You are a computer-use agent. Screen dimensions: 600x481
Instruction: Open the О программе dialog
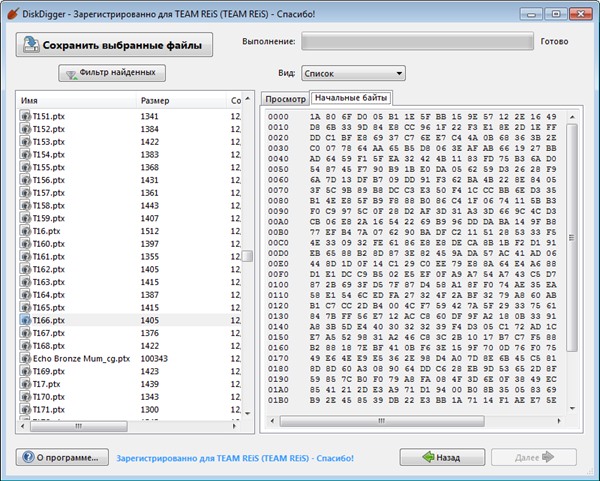(x=60, y=457)
